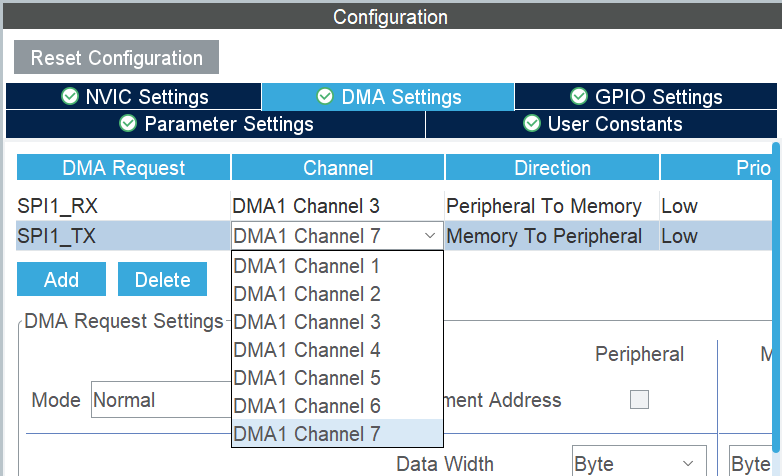Select the SPI1_RX request row
The width and height of the screenshot is (782, 476).
tap(123, 206)
